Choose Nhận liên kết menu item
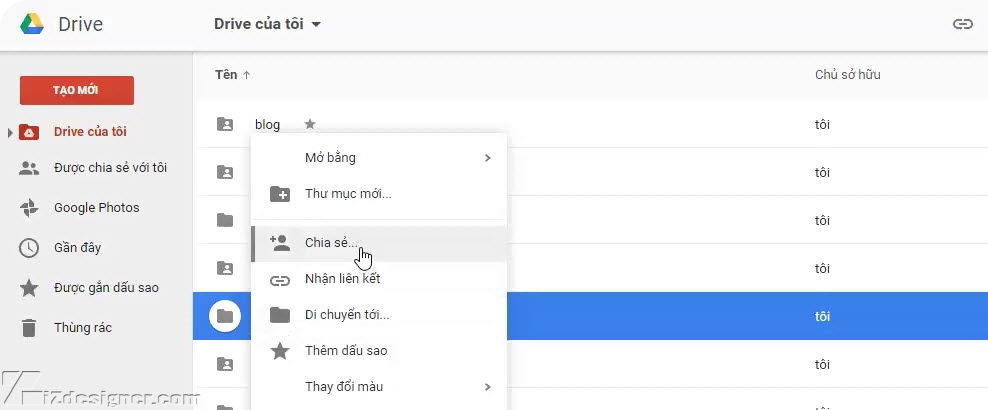 point(342,279)
